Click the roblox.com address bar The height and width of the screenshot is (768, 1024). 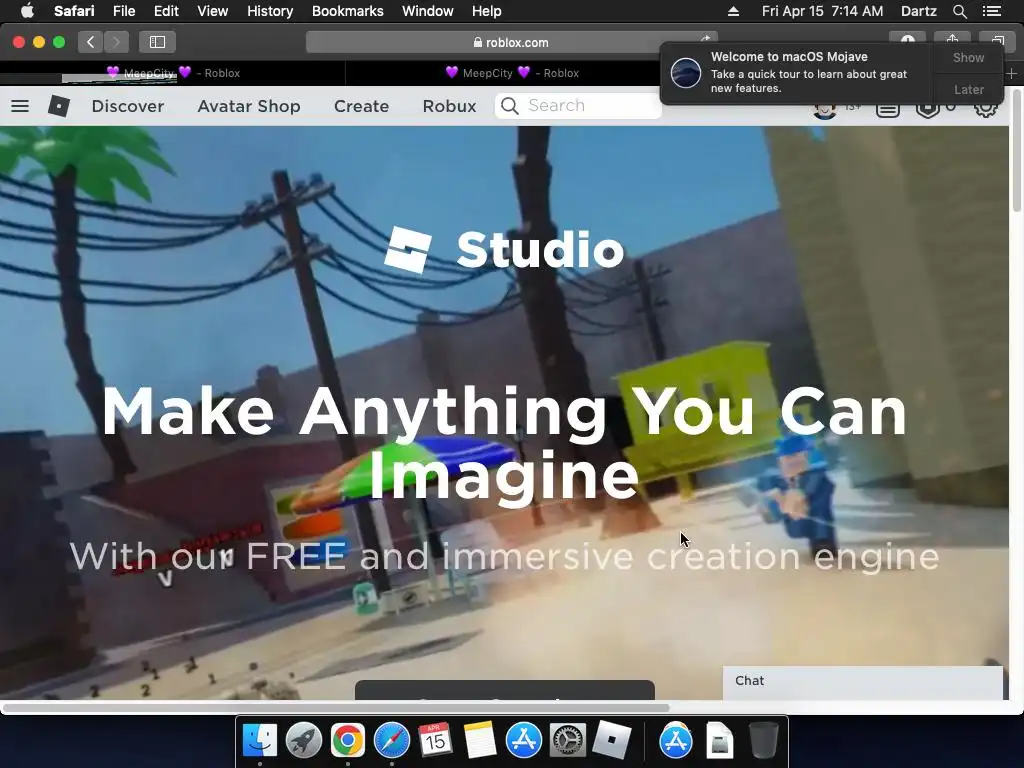pos(511,42)
